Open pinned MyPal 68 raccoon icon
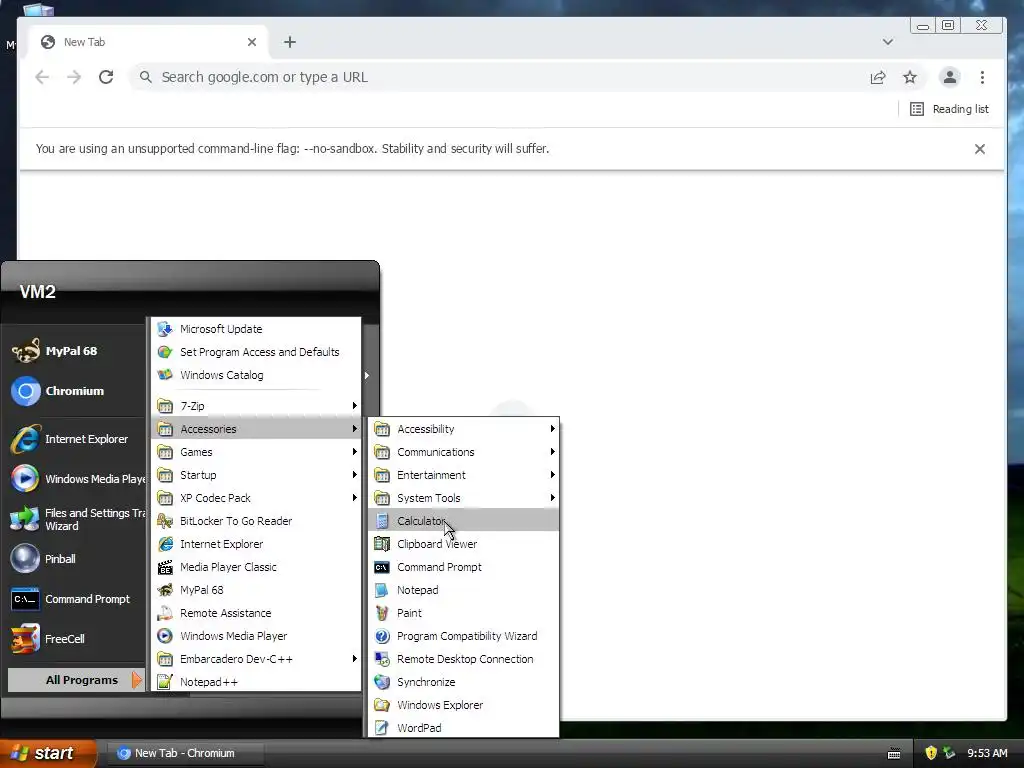 (x=25, y=351)
